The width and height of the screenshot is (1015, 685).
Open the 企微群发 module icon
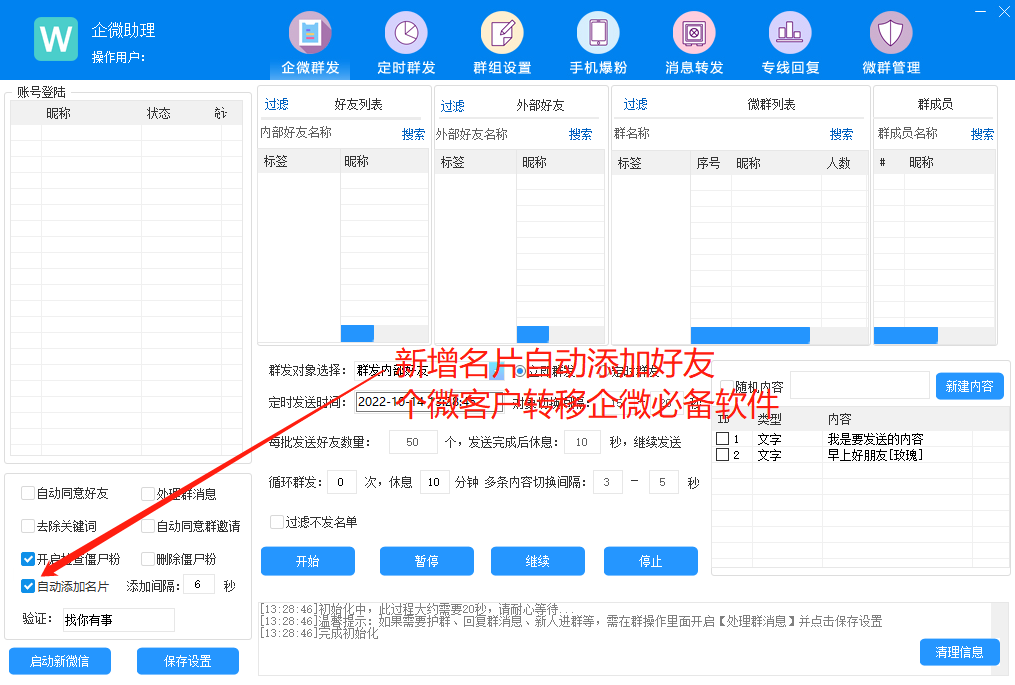[310, 33]
